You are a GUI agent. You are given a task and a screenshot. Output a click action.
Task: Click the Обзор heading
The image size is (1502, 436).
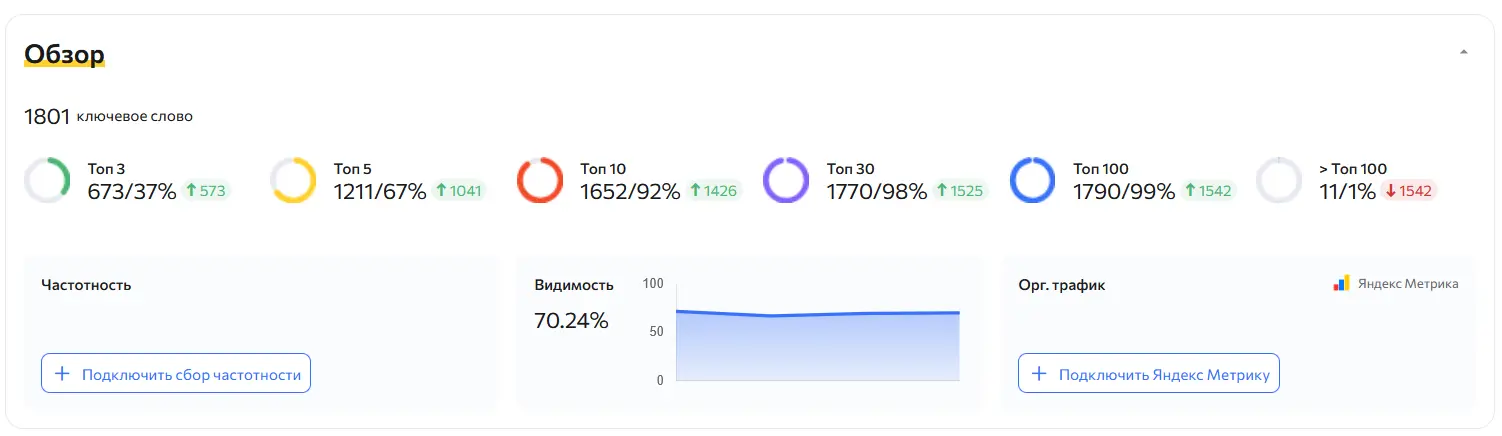pyautogui.click(x=64, y=54)
